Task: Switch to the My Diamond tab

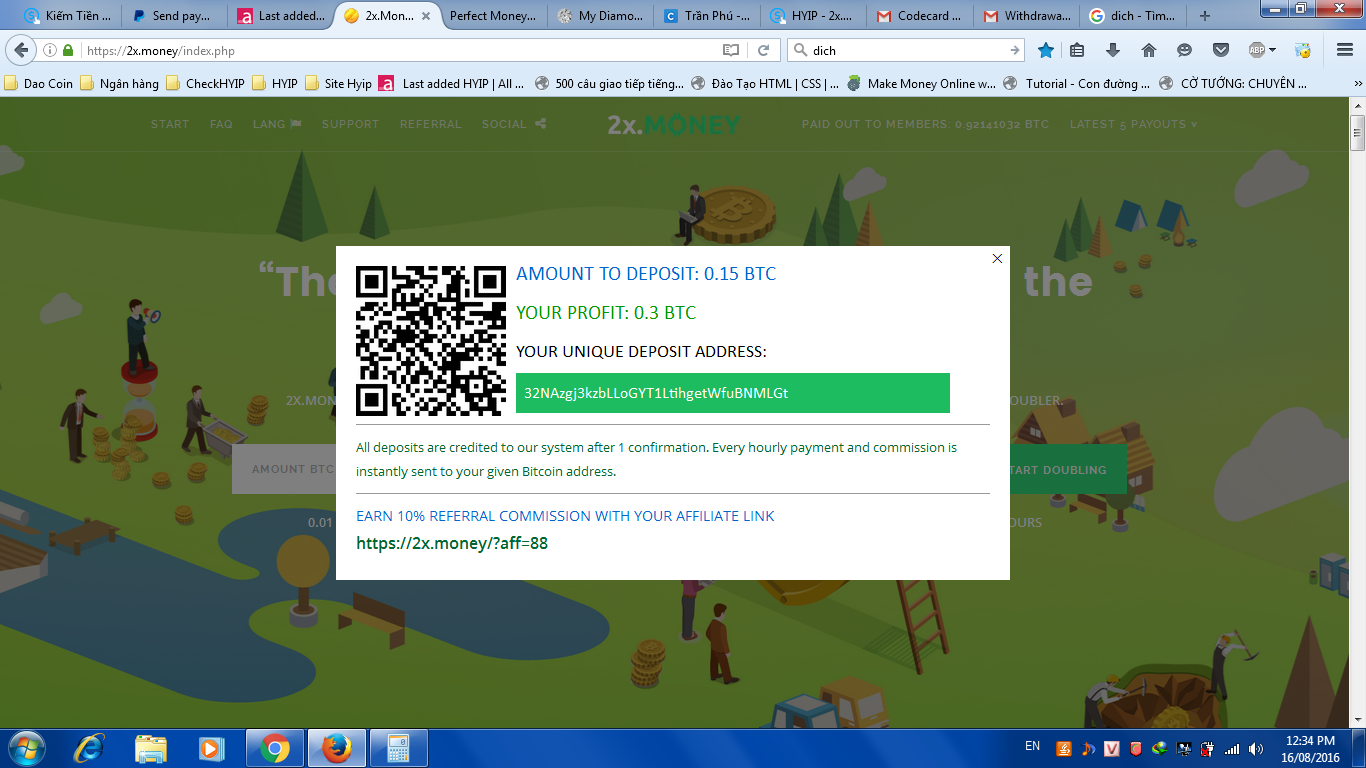Action: [x=601, y=16]
